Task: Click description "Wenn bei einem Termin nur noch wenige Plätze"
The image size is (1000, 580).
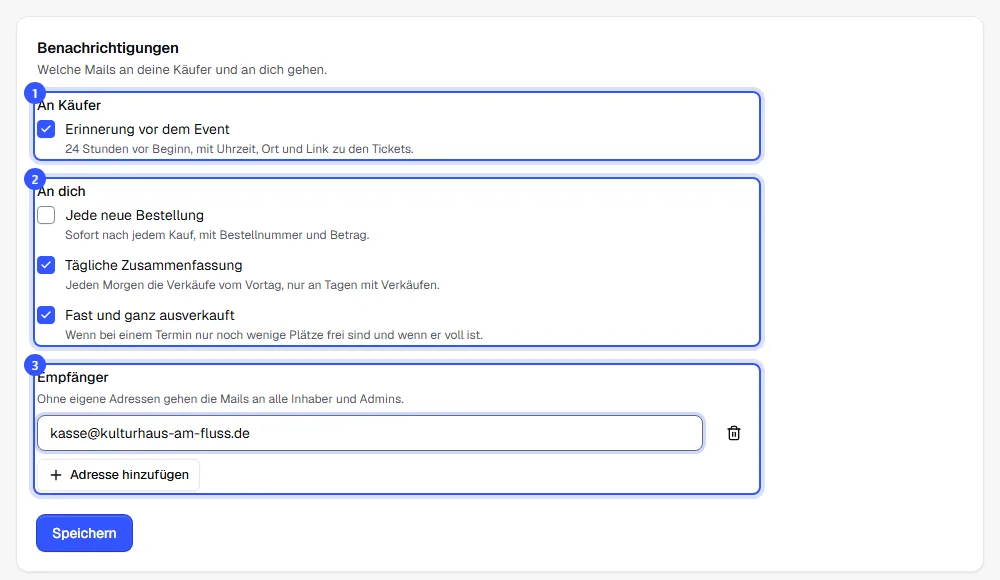Action: coord(274,334)
